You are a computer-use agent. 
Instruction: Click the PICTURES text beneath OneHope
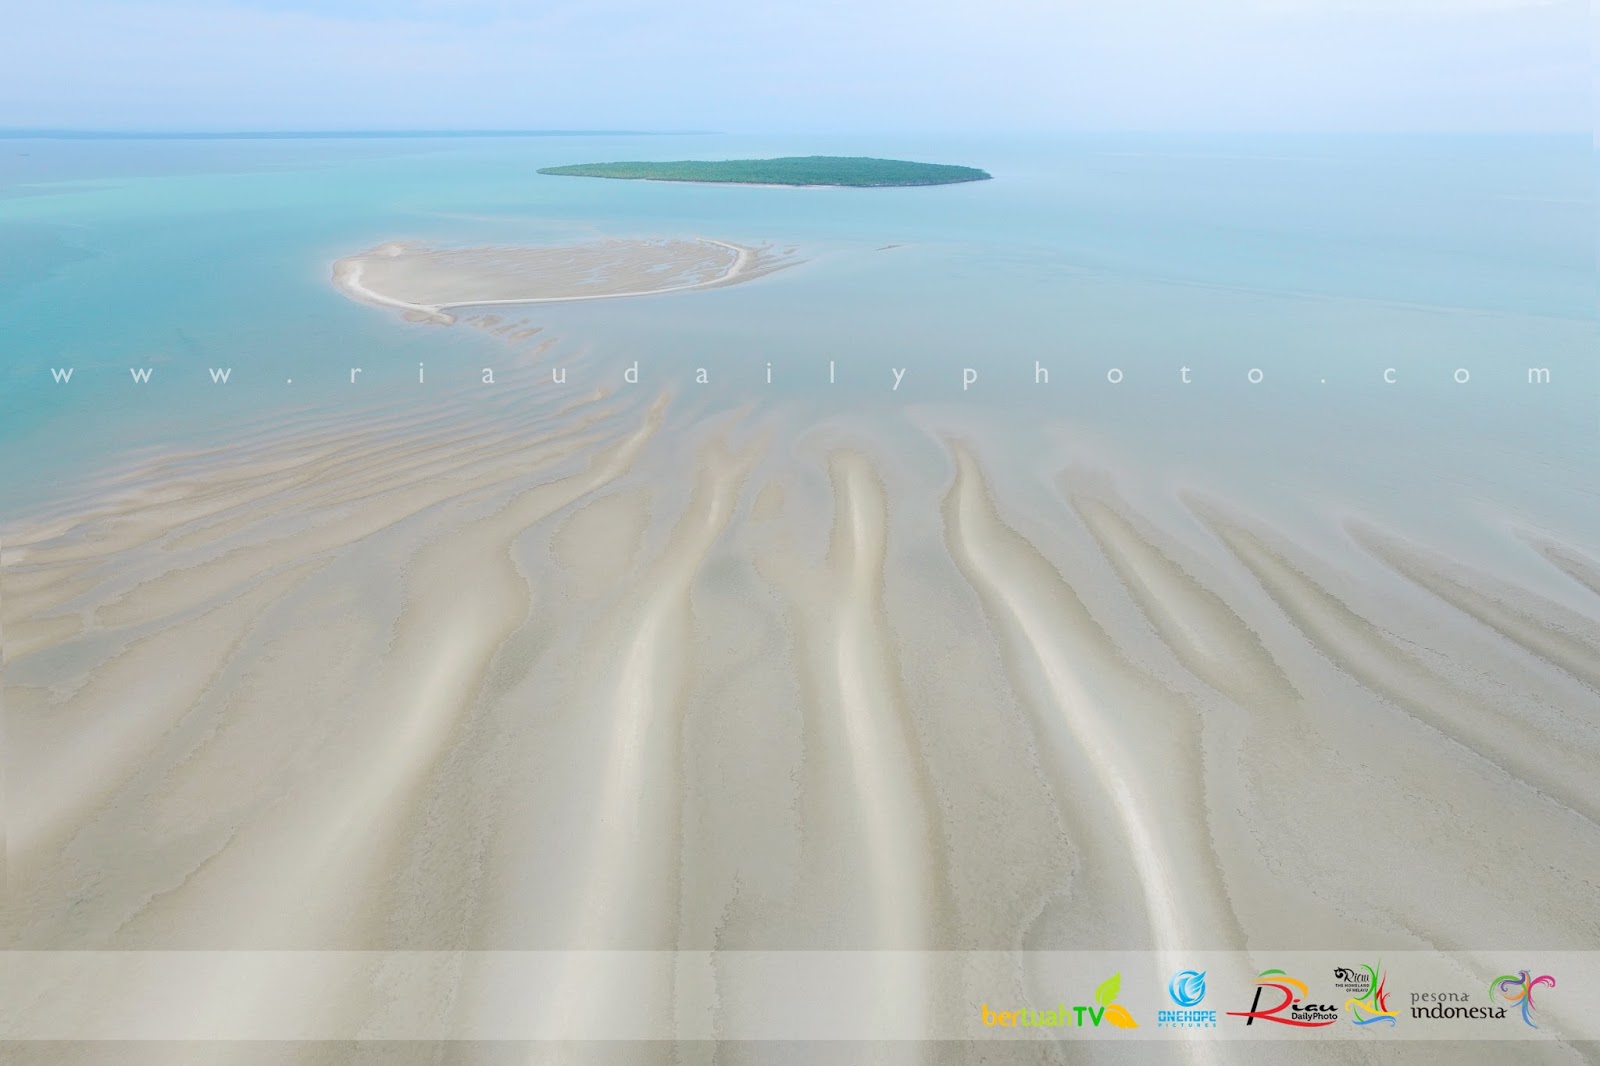coord(1188,1027)
